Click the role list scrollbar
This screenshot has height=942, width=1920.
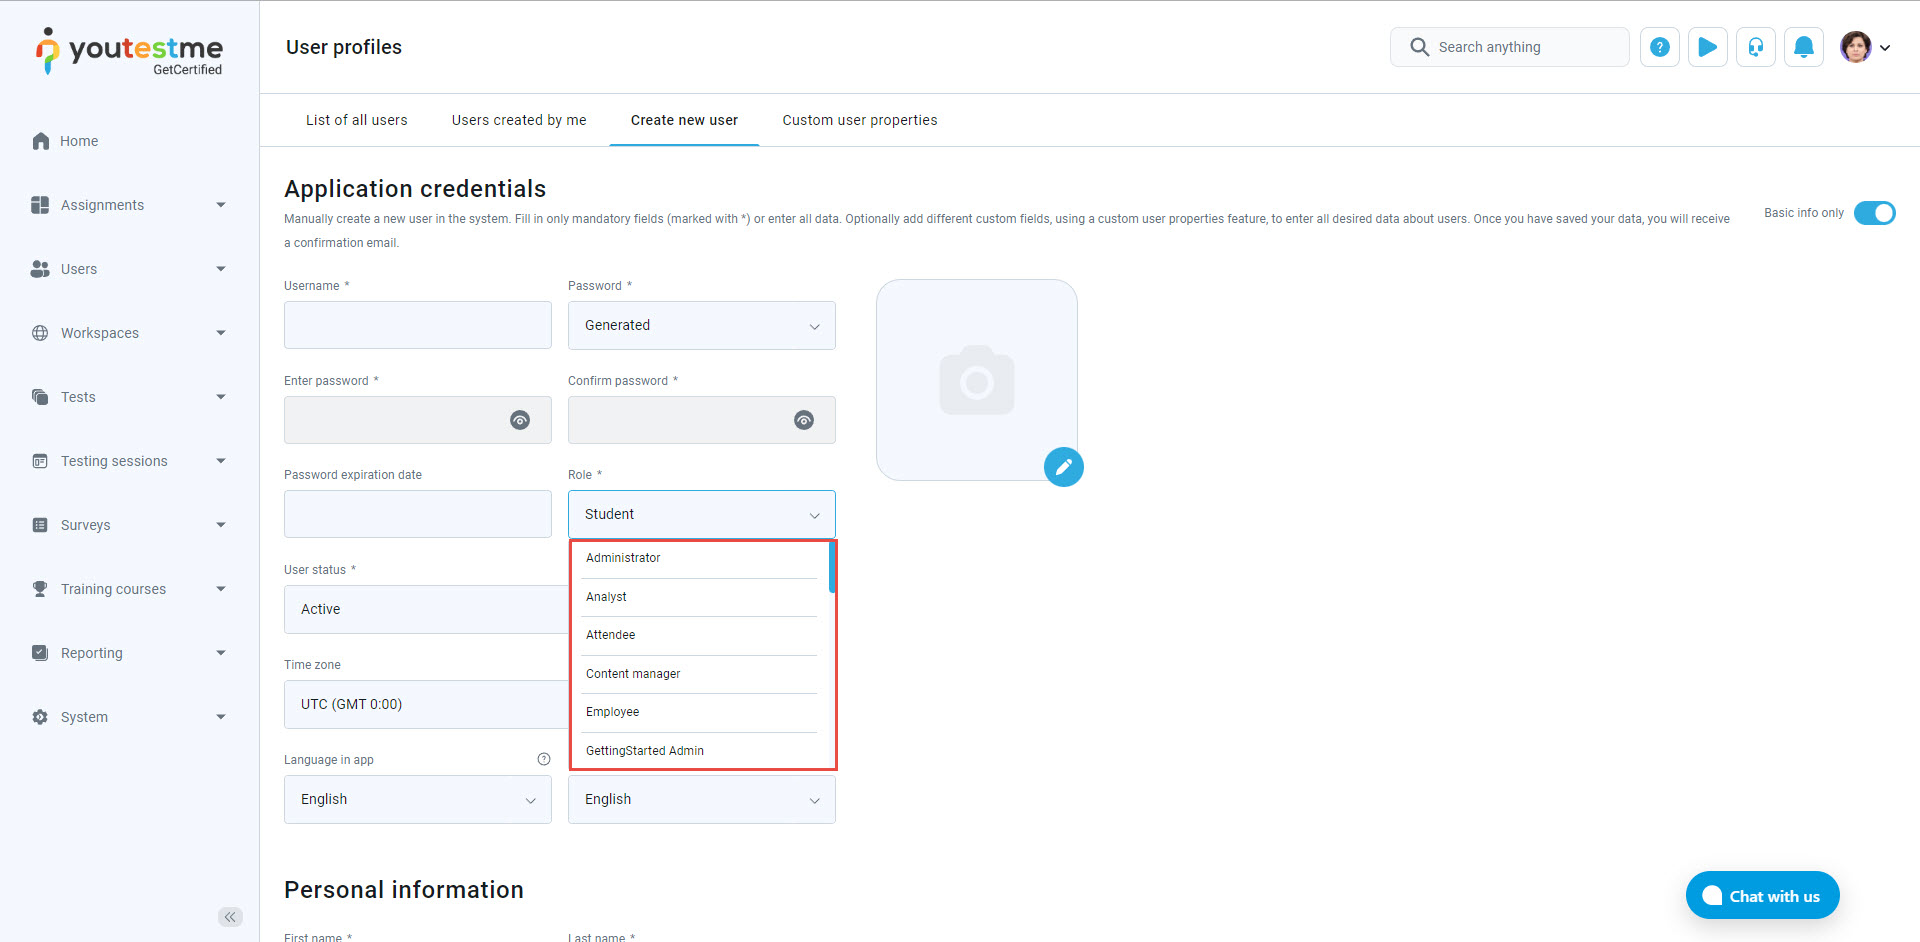pos(831,568)
